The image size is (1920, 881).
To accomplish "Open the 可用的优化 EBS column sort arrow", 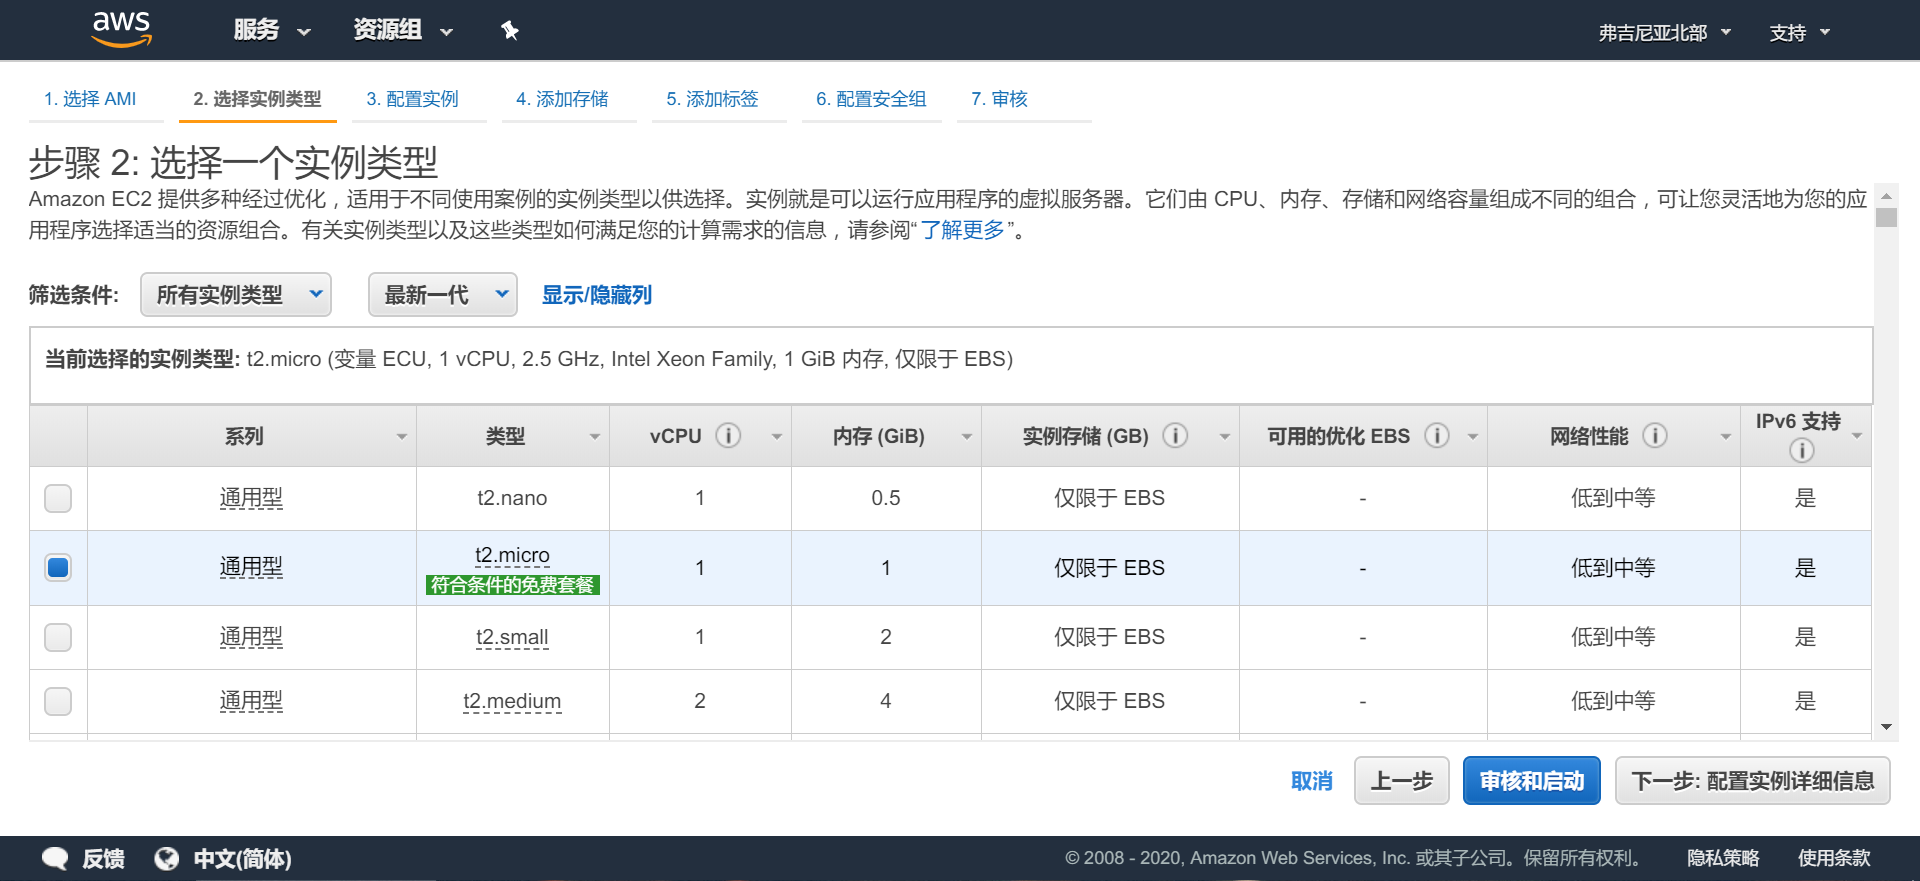I will pos(1473,437).
